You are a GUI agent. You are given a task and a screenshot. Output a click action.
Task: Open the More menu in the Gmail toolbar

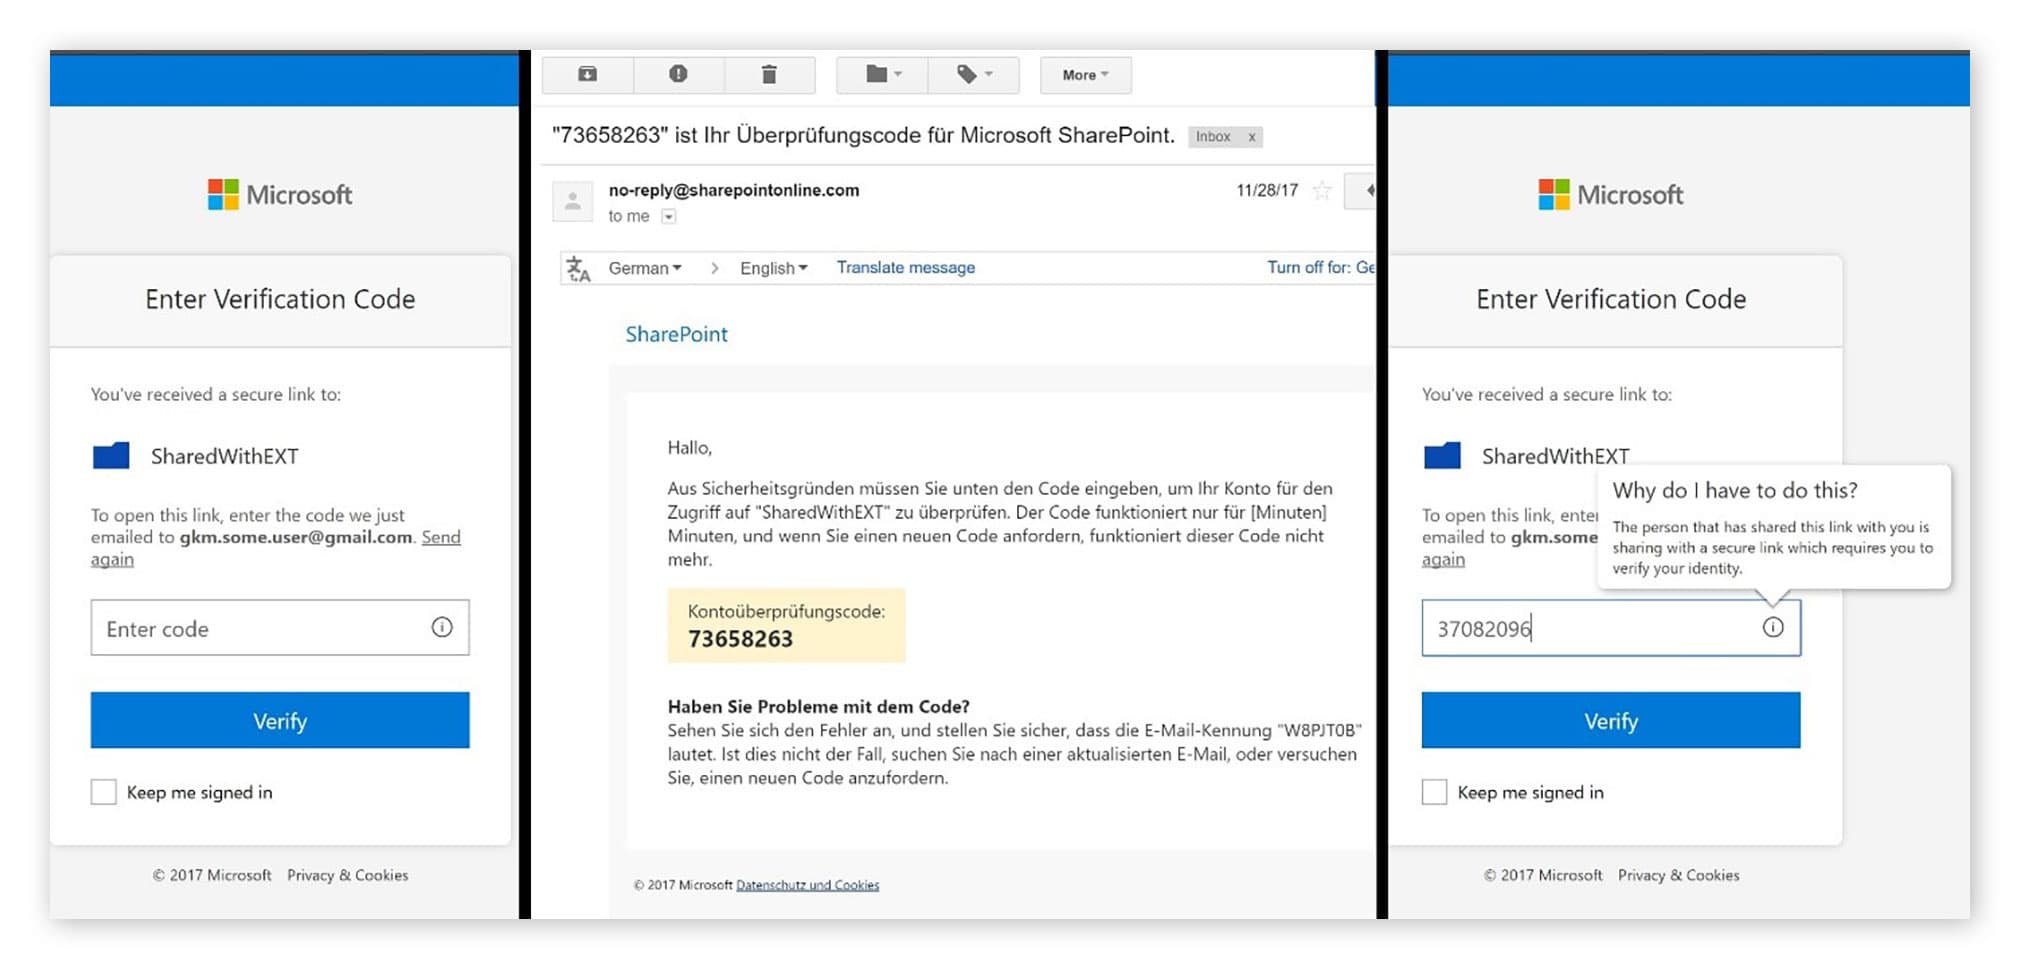click(1084, 74)
